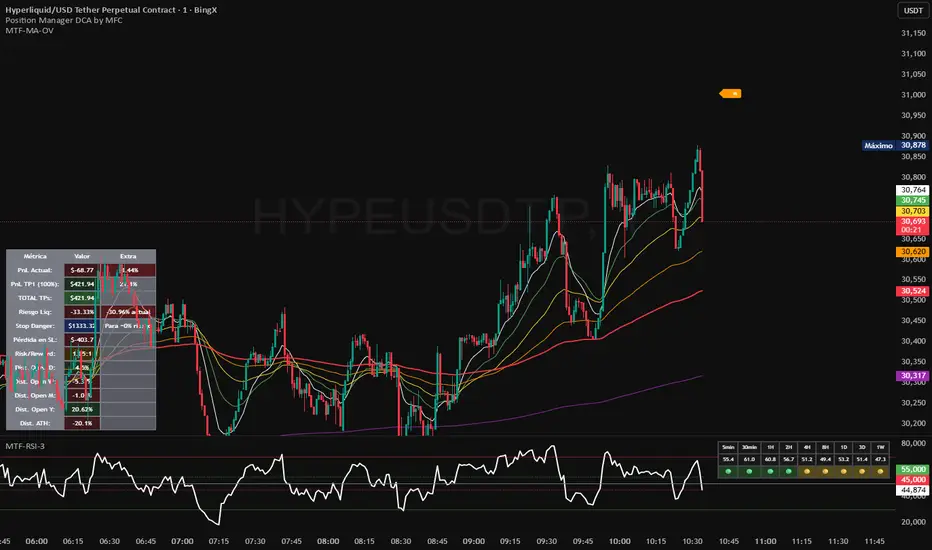The image size is (932, 550).
Task: Click the yellow dot under 4H
Action: pyautogui.click(x=805, y=471)
